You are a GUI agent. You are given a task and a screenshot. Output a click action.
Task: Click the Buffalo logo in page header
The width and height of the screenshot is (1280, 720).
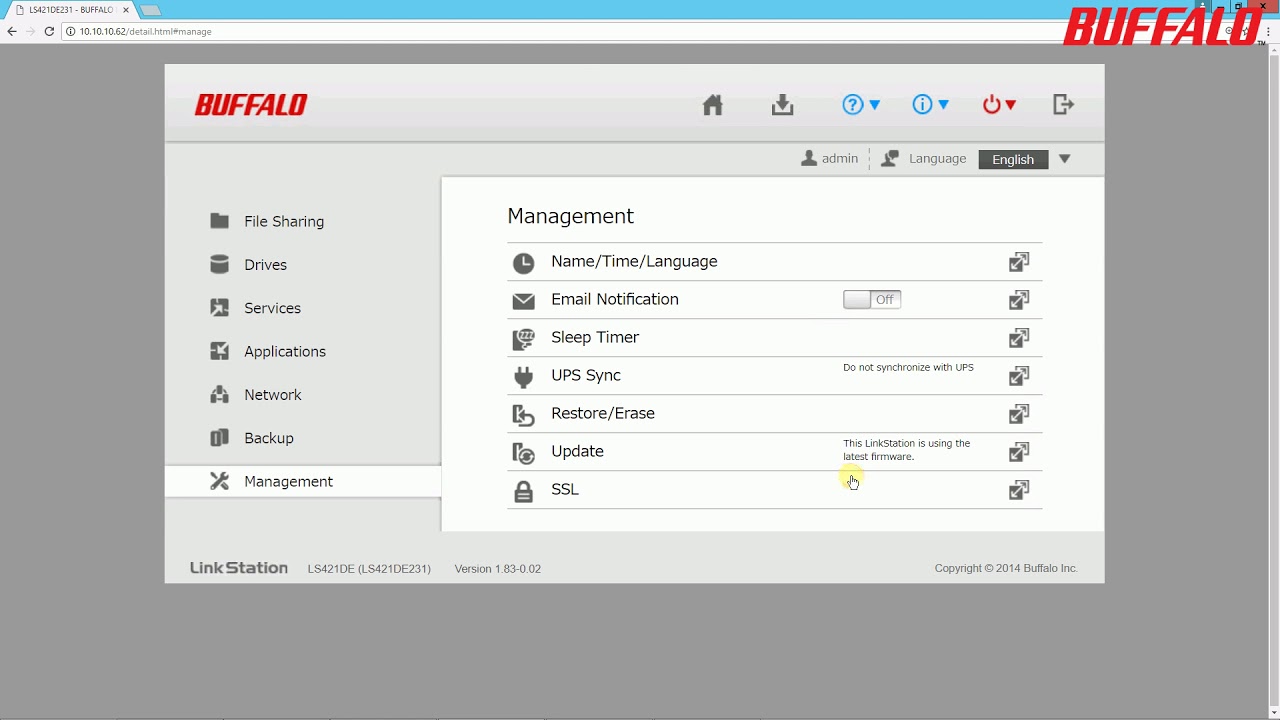coord(251,105)
